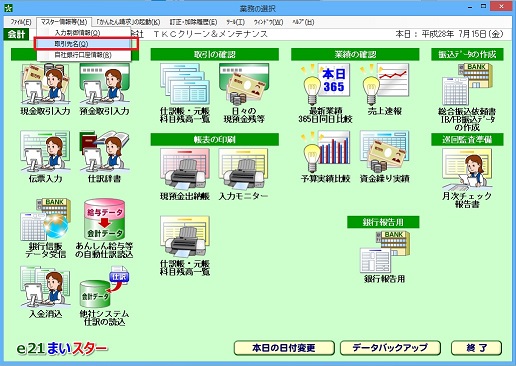Open the ヘルプ(H) menu
This screenshot has height=366, width=516.
point(303,22)
